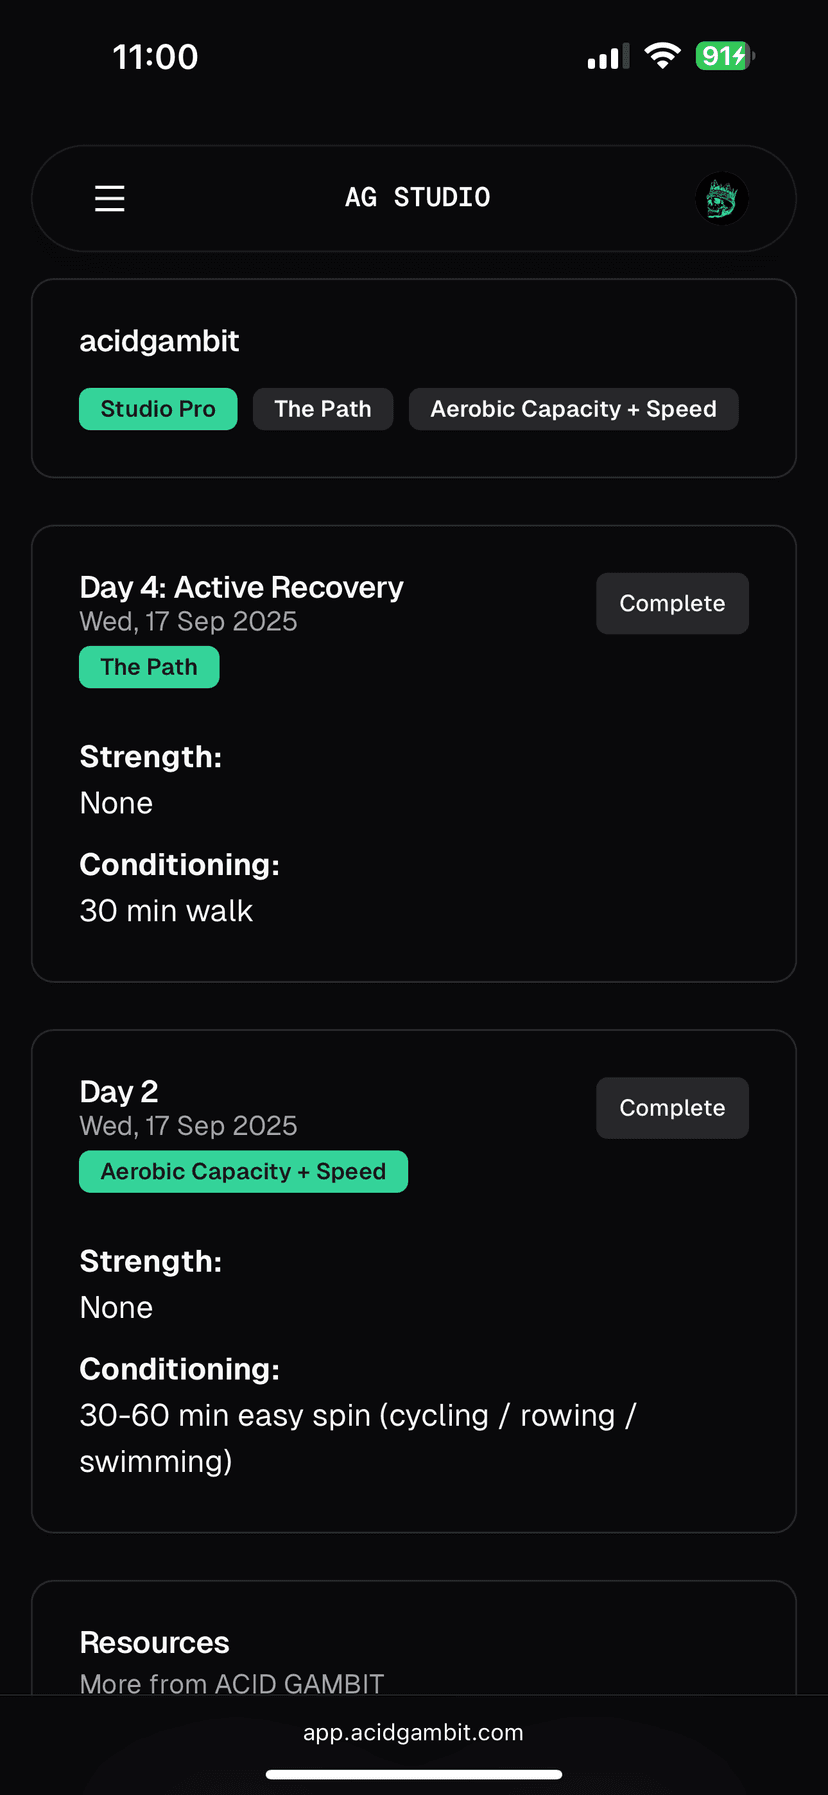
Task: Tap the battery indicator
Action: coord(724,56)
